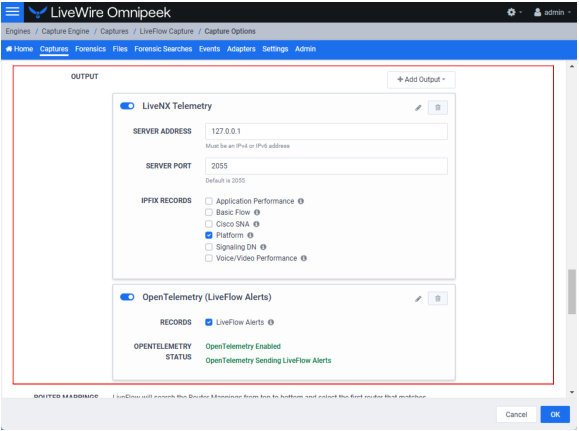Show info for Cisco SNA record
The width and height of the screenshot is (579, 431).
[256, 224]
